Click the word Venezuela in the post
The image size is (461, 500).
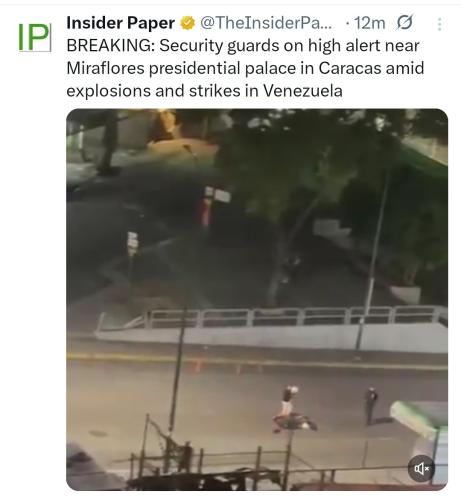(x=303, y=91)
